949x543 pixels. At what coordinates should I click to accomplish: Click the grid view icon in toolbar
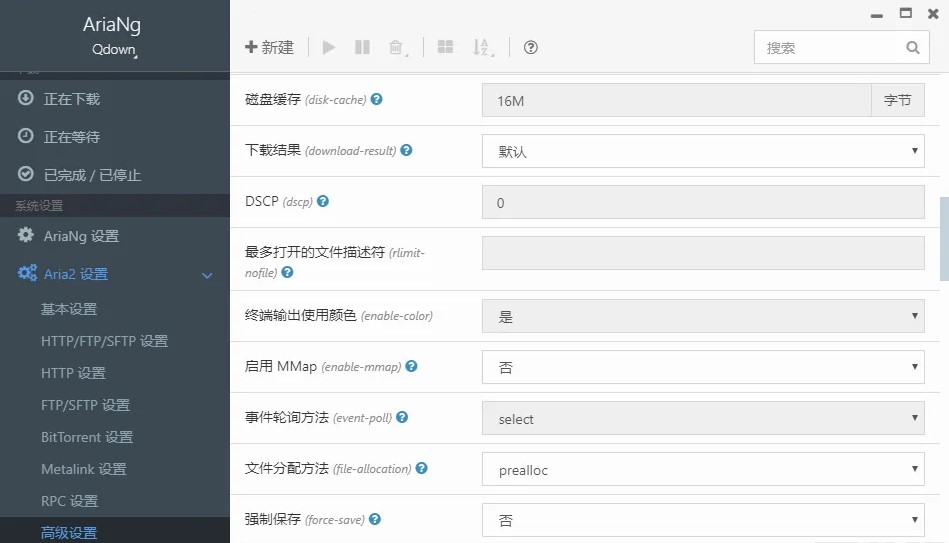[446, 47]
